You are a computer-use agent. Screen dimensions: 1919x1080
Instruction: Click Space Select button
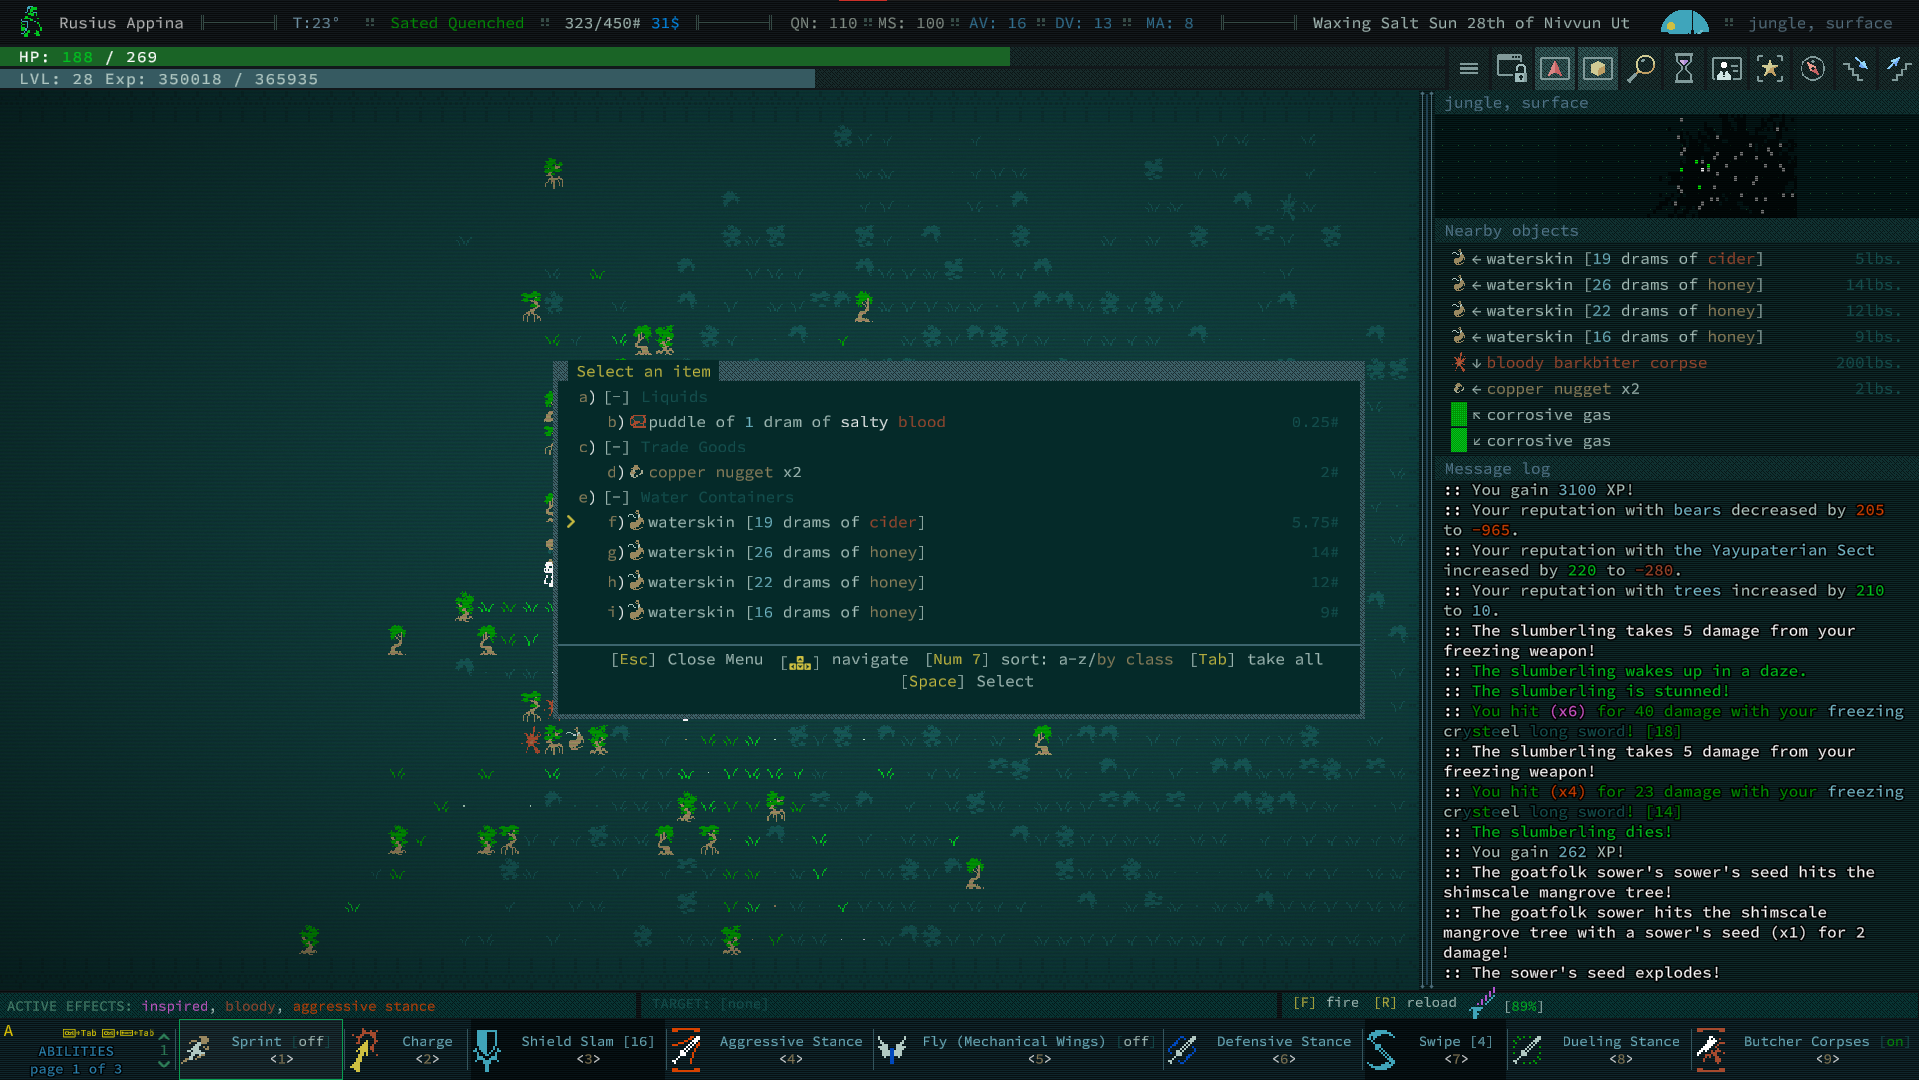click(x=967, y=681)
